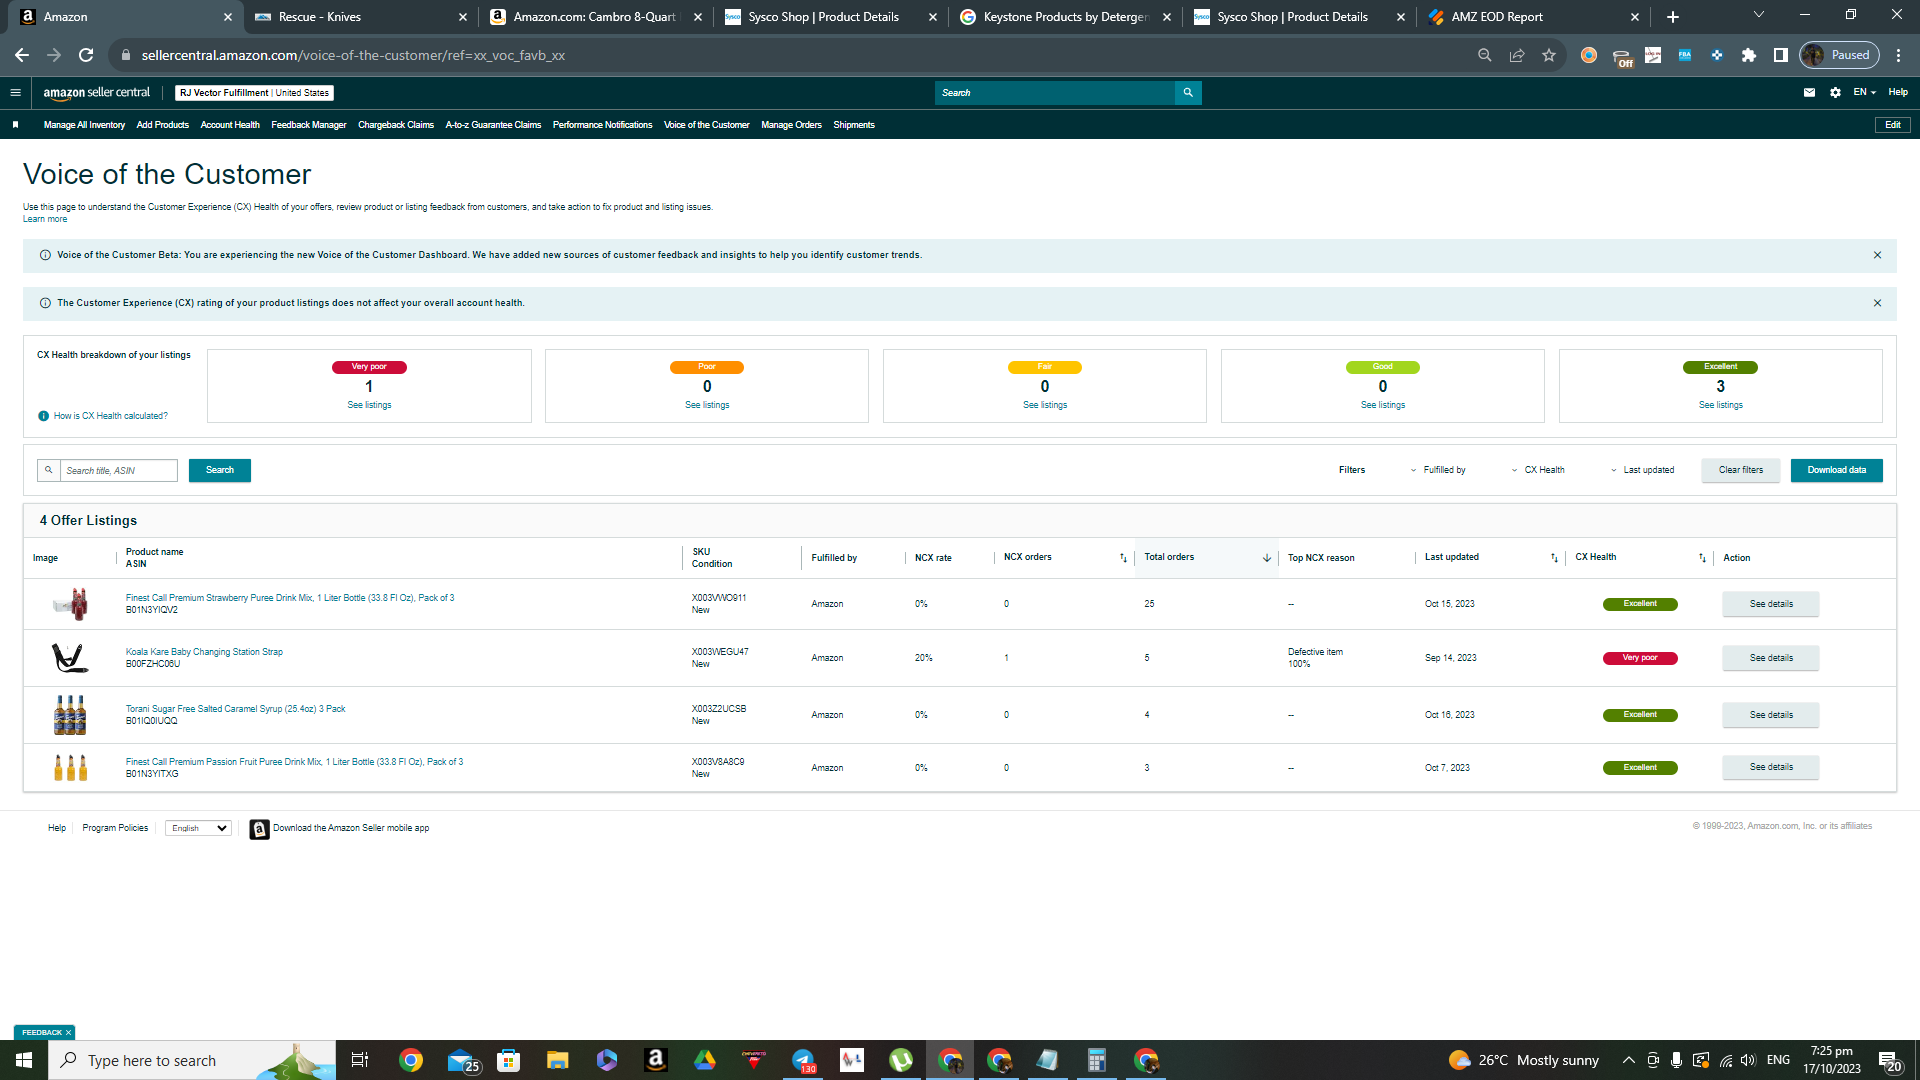Click the Clear filters button
Screen dimensions: 1920x1080
coord(1740,470)
